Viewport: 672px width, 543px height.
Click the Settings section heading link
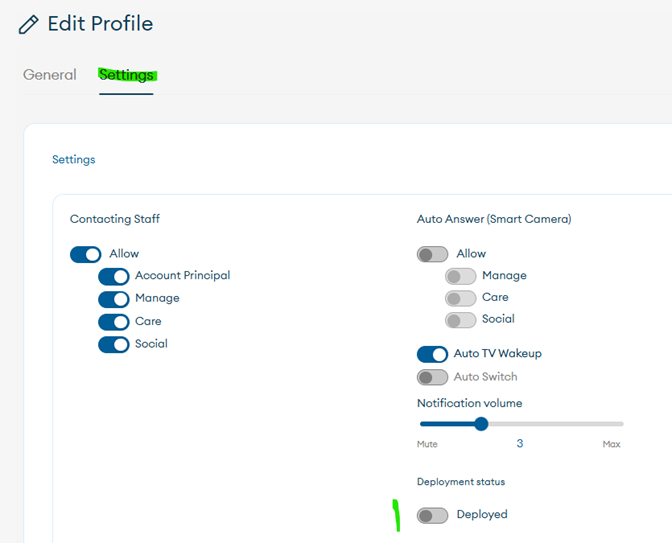coord(73,159)
